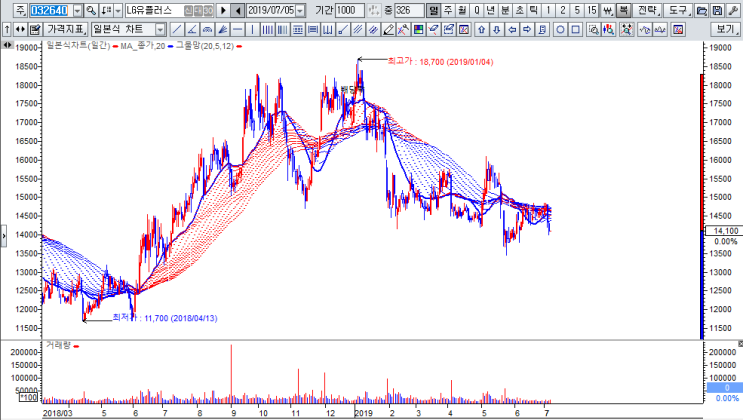Click the horizontal expand arrows icon
The image size is (743, 420).
20,30
